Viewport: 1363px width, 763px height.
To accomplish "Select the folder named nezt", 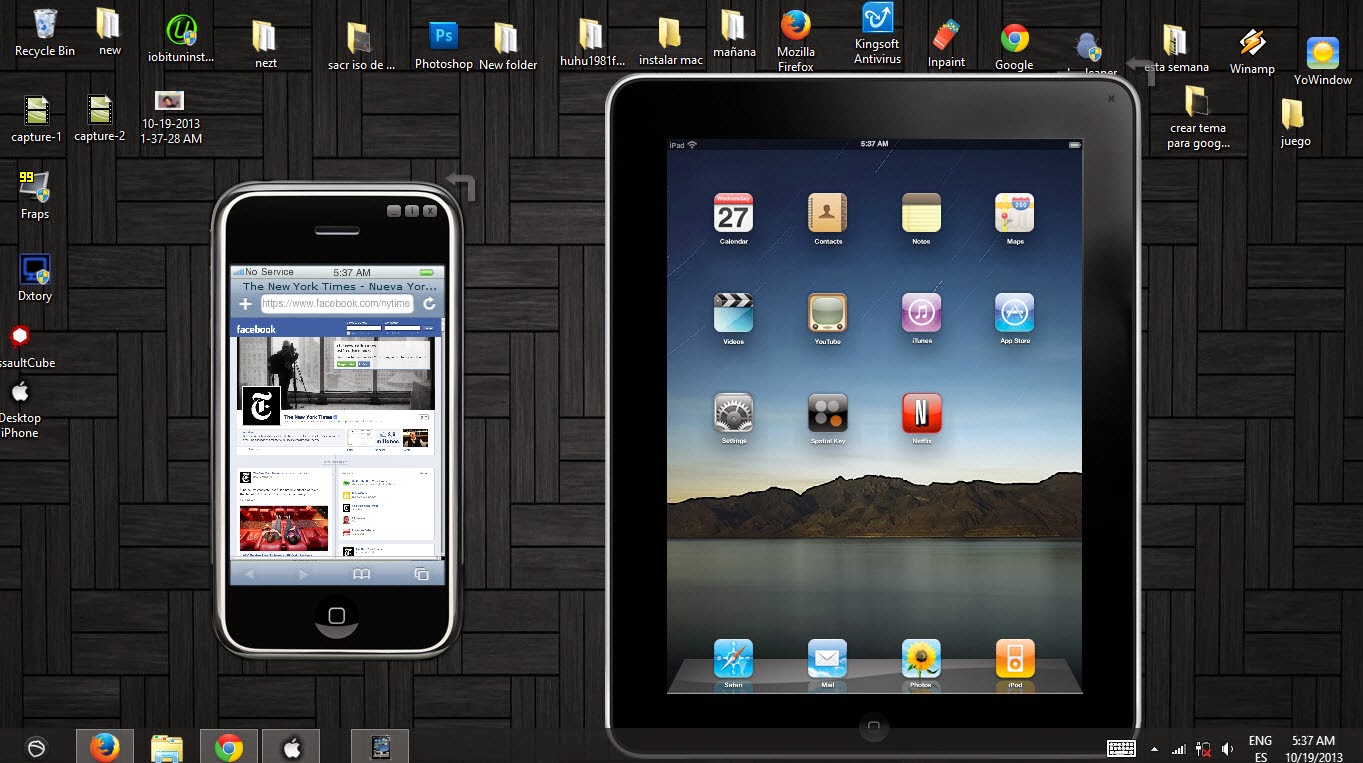I will point(265,45).
